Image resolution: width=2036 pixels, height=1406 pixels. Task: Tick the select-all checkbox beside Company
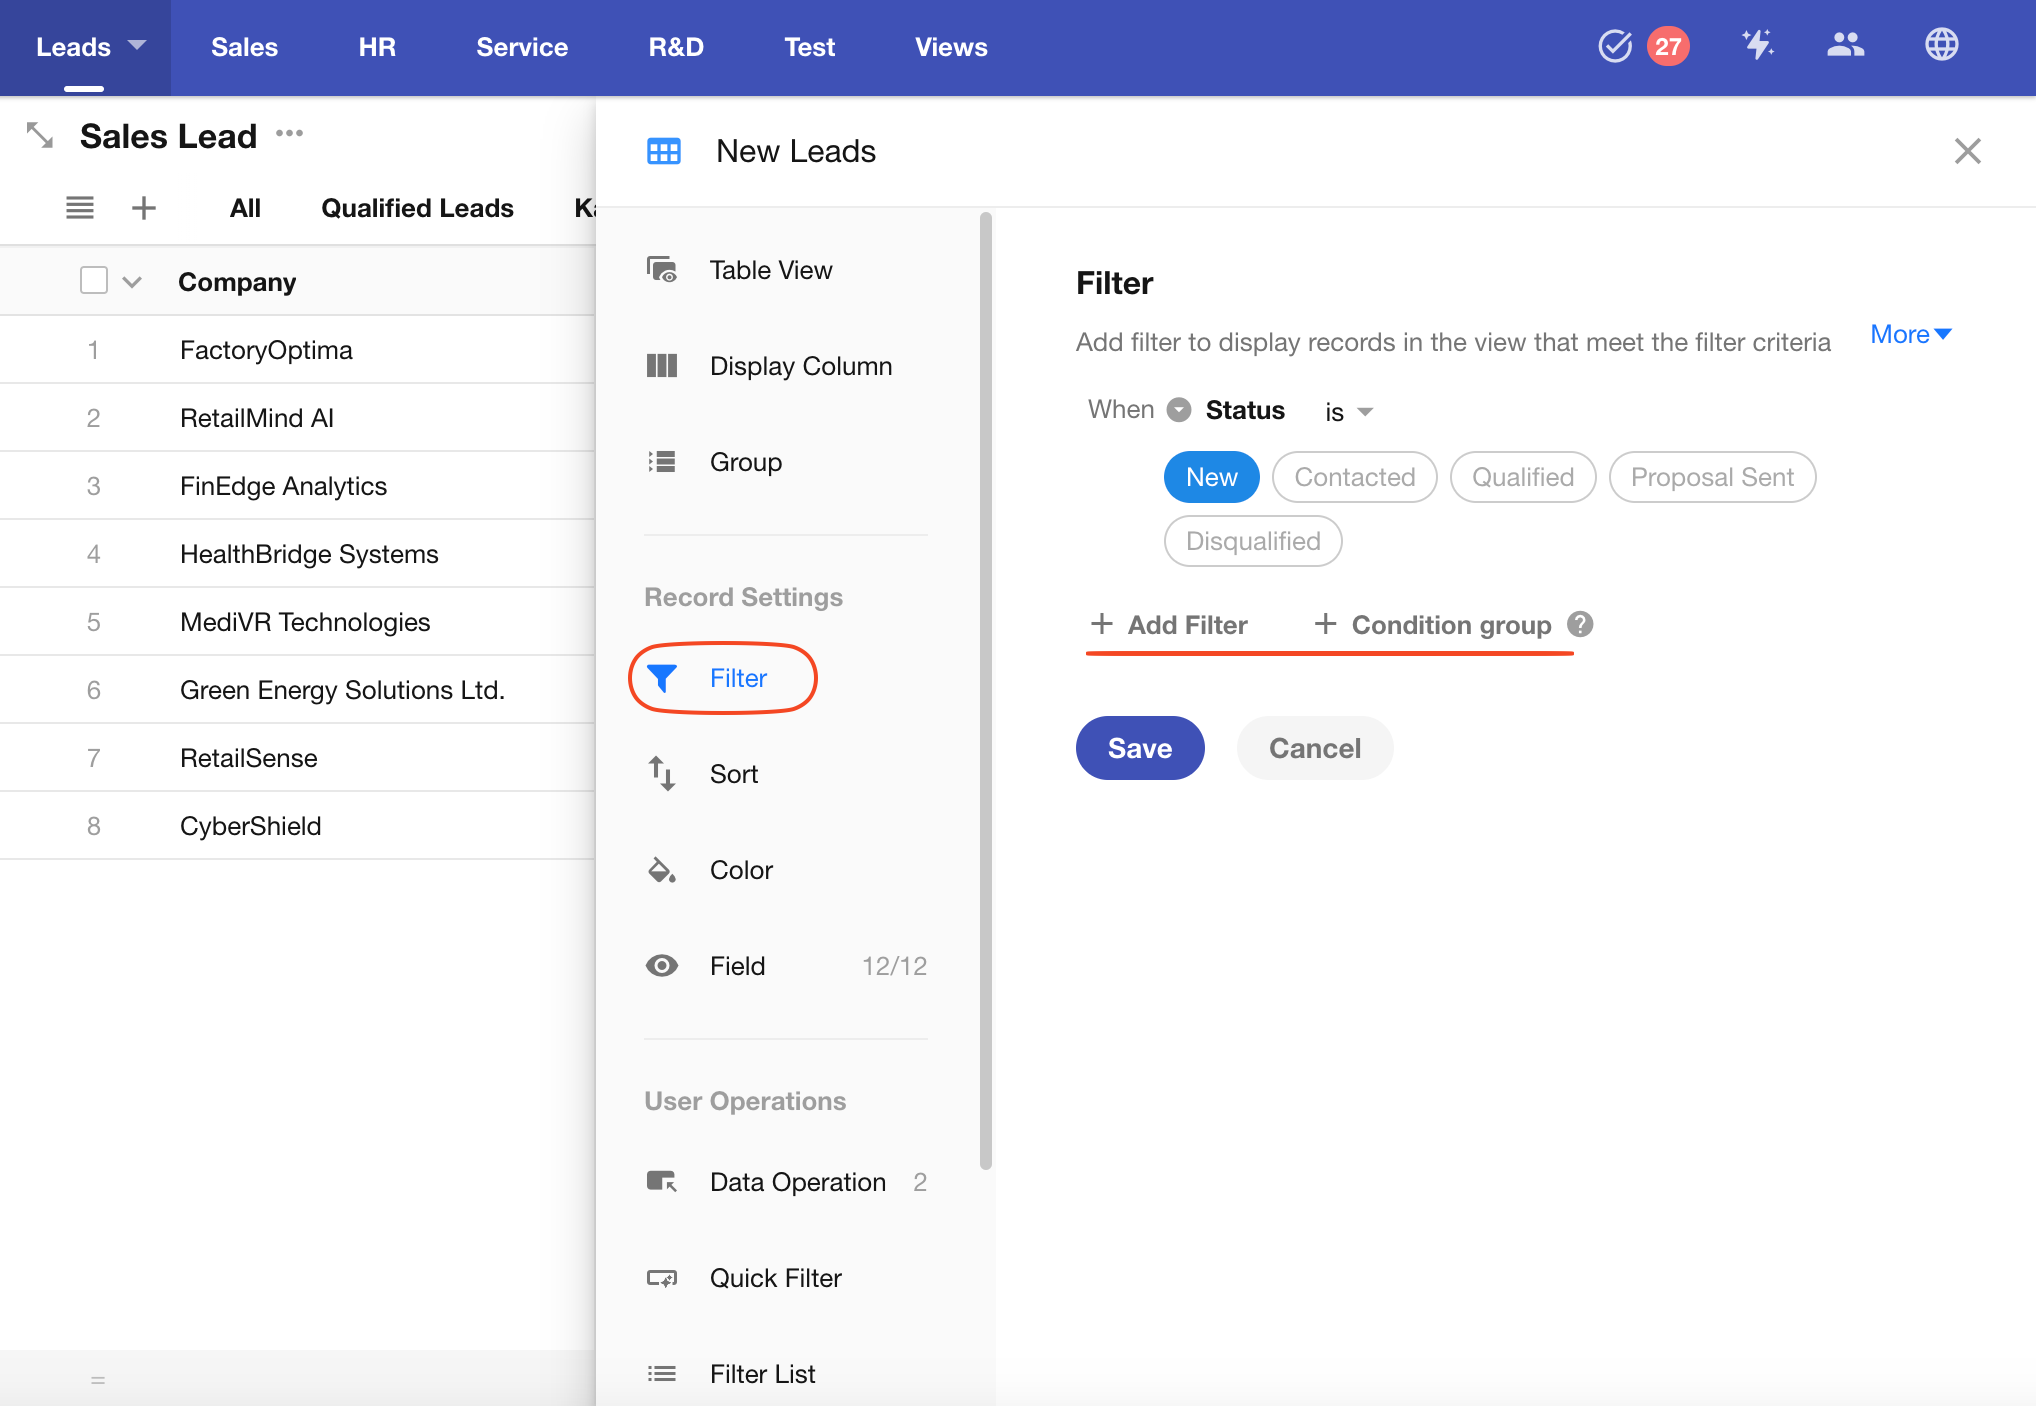click(94, 281)
